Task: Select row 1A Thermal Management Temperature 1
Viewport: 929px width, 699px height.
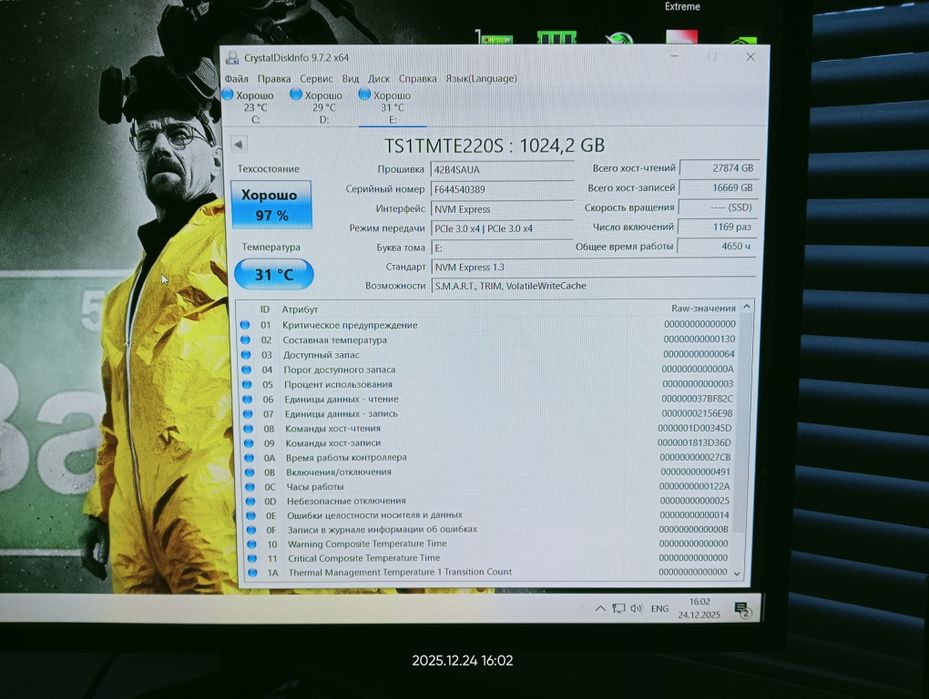Action: point(489,572)
